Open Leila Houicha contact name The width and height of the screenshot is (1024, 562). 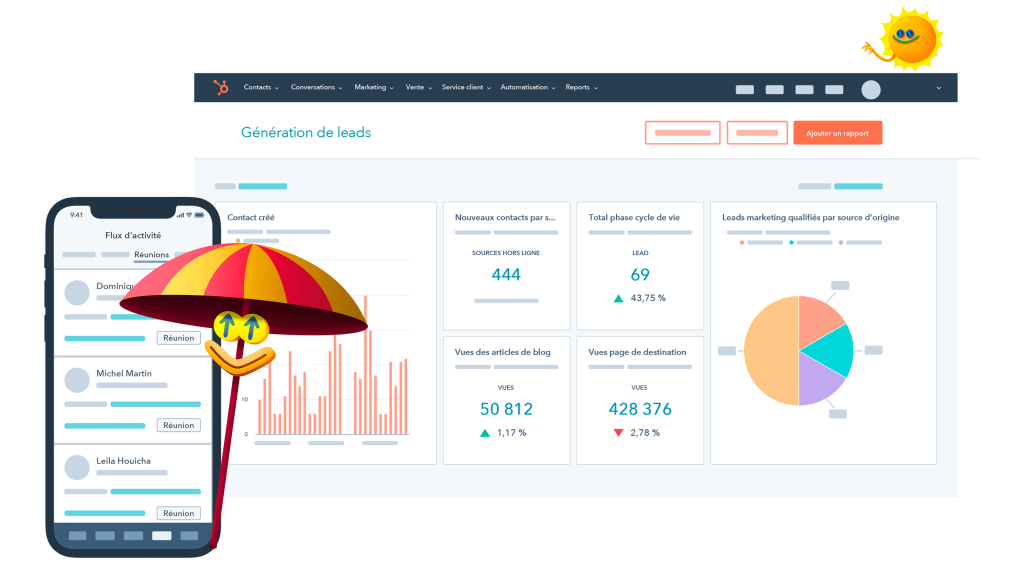click(123, 461)
